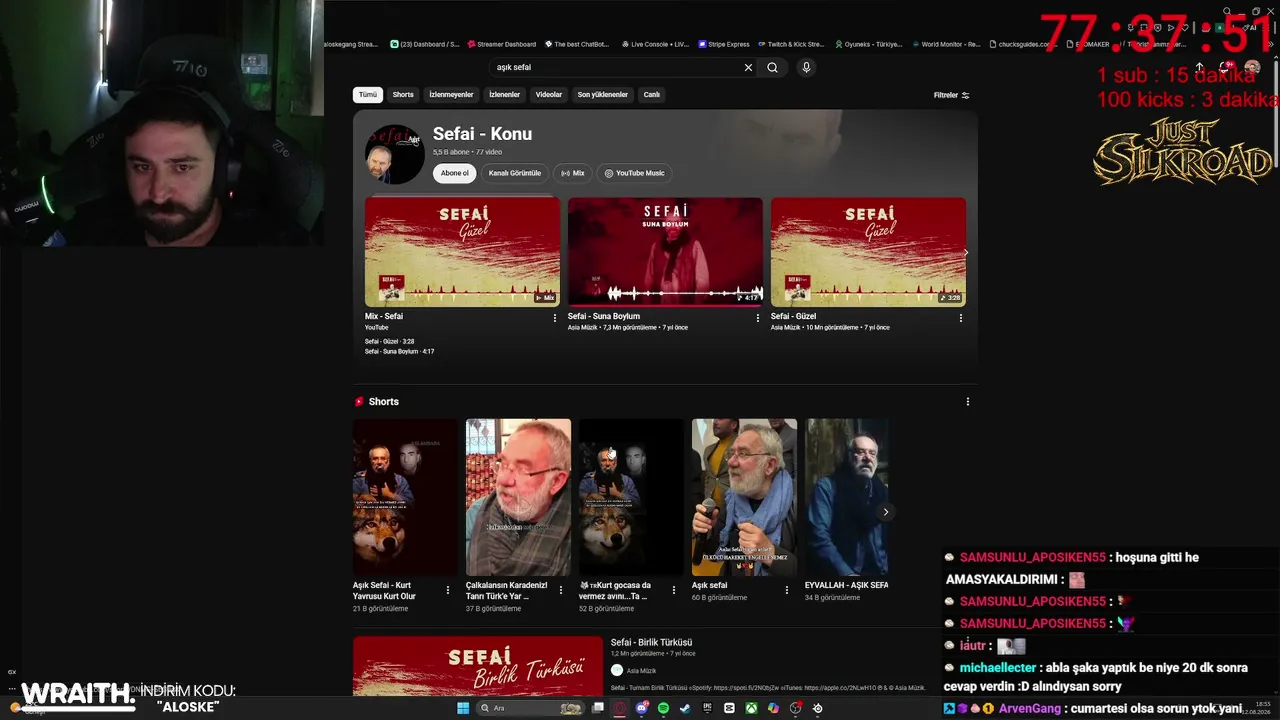Click the Windows taskbar search box
This screenshot has width=1280, height=720.
(530, 708)
